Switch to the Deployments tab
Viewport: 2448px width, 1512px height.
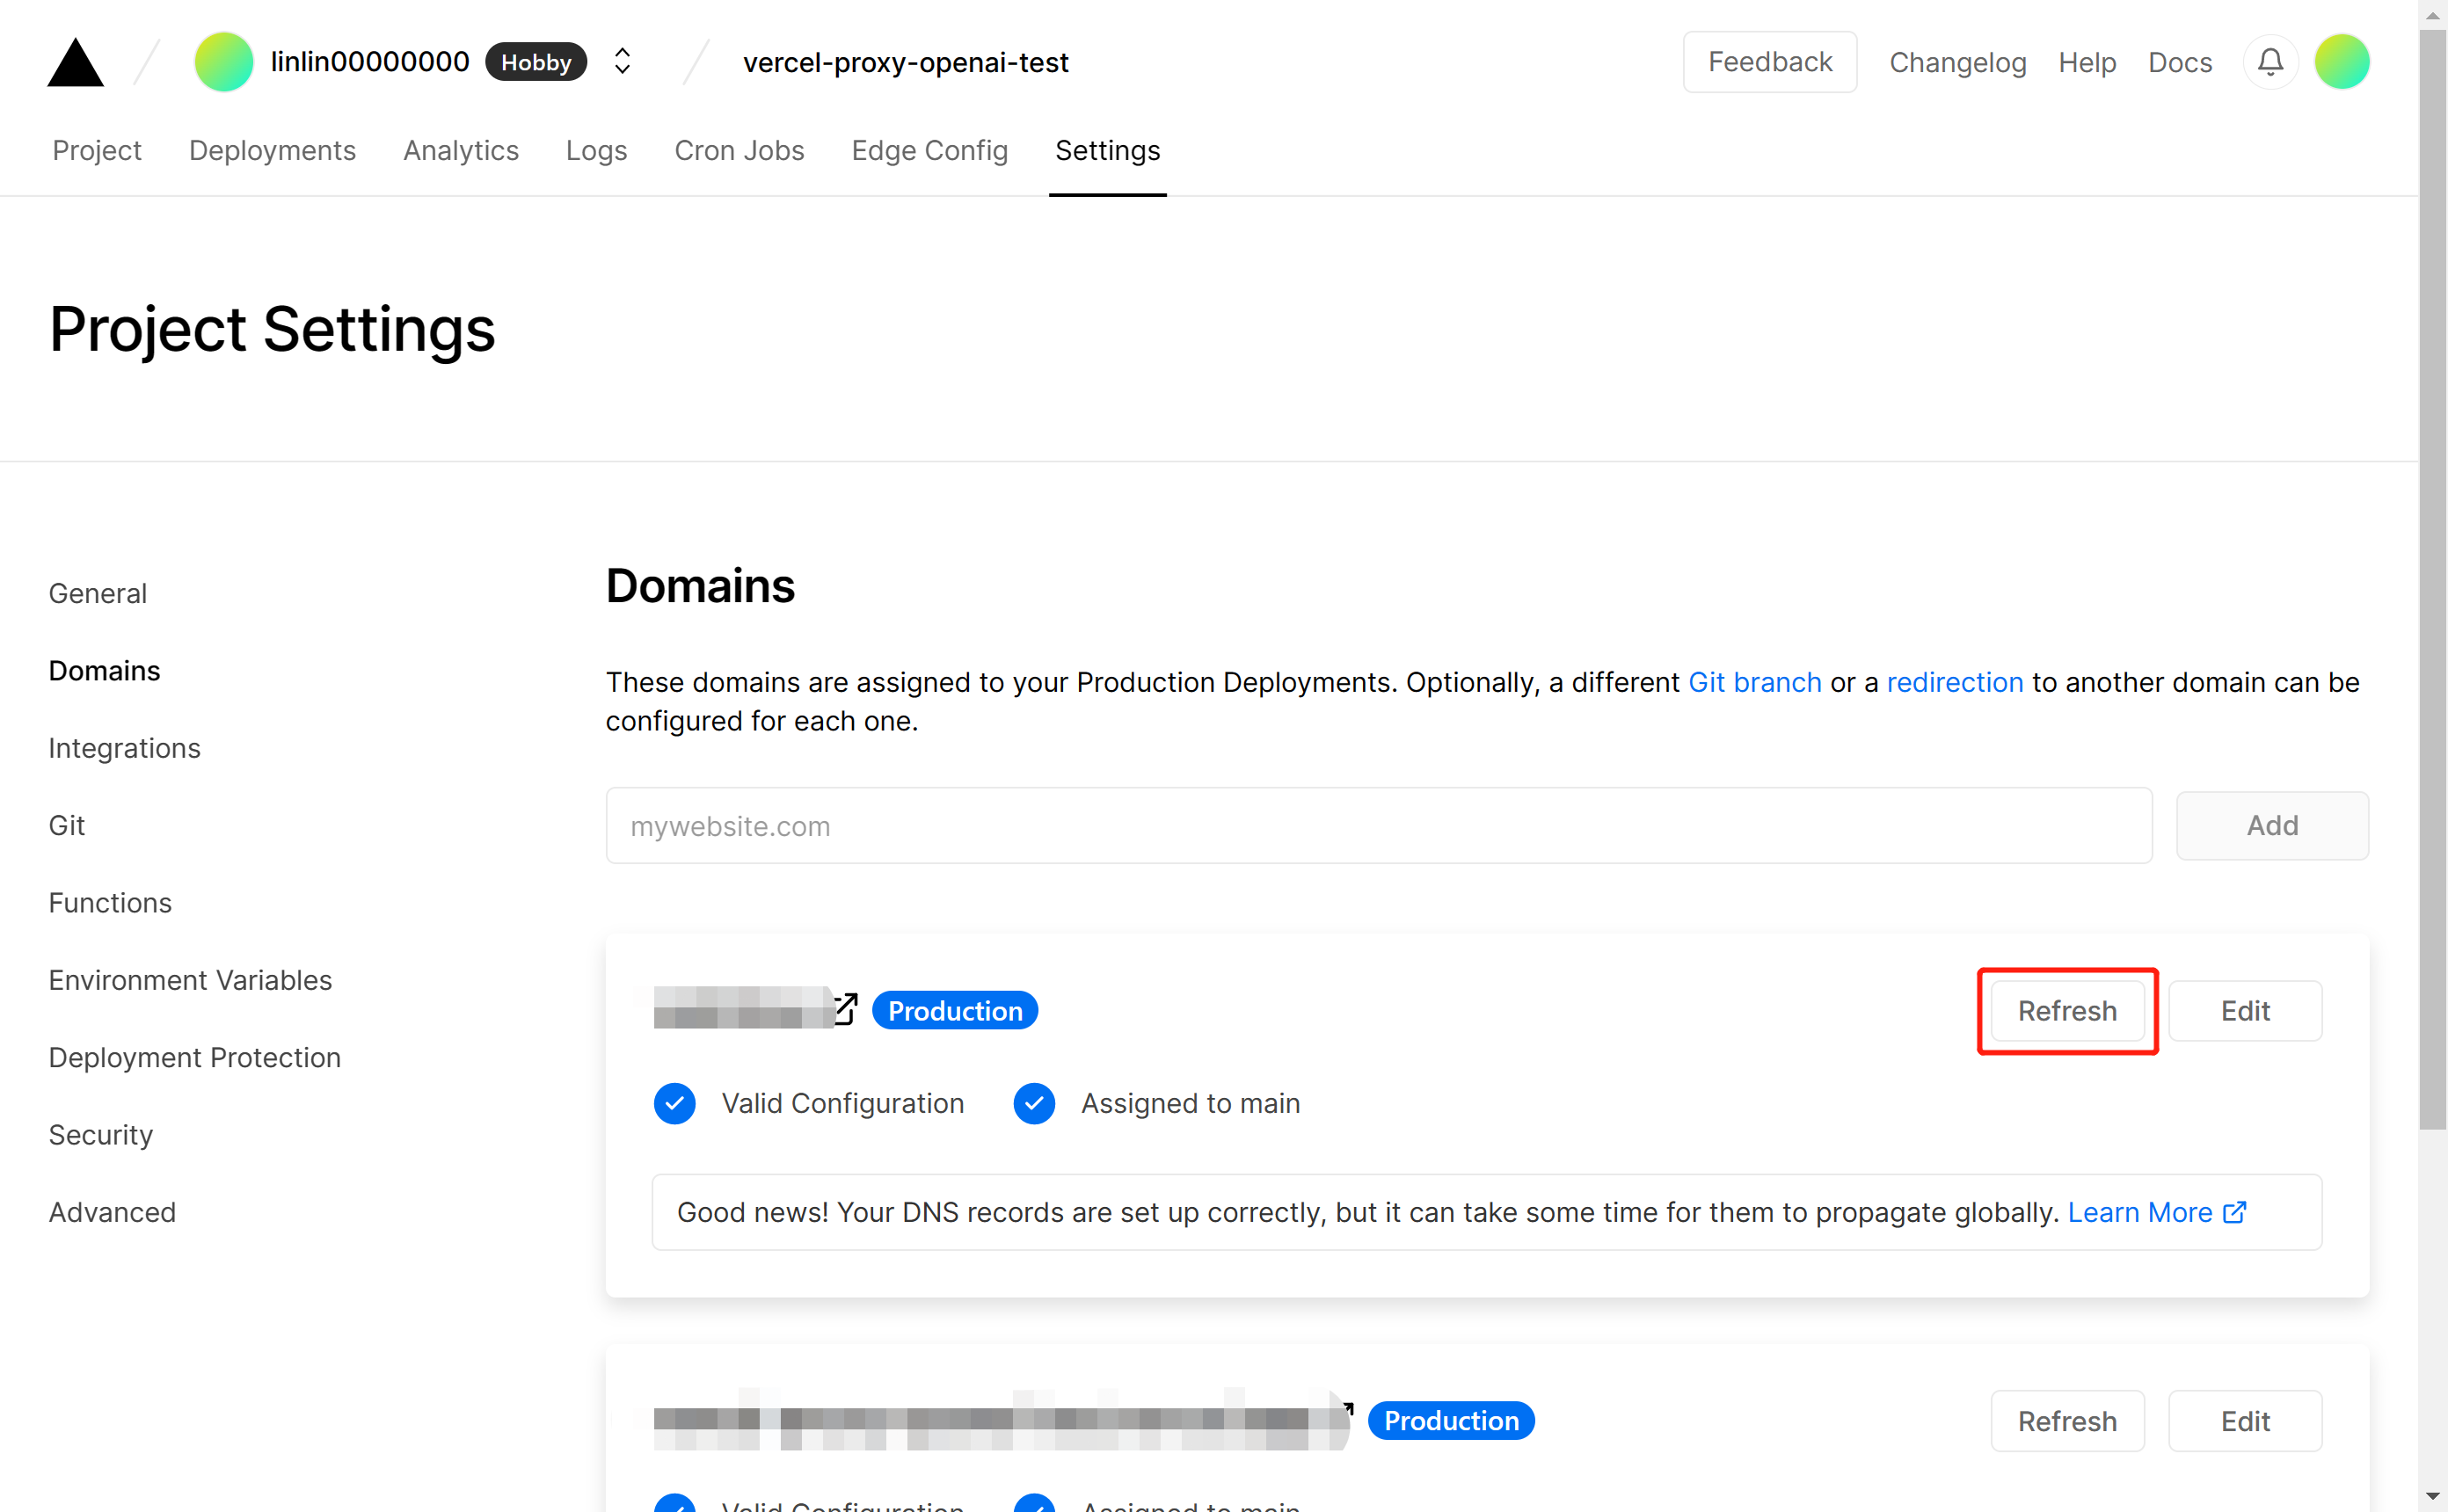272,150
